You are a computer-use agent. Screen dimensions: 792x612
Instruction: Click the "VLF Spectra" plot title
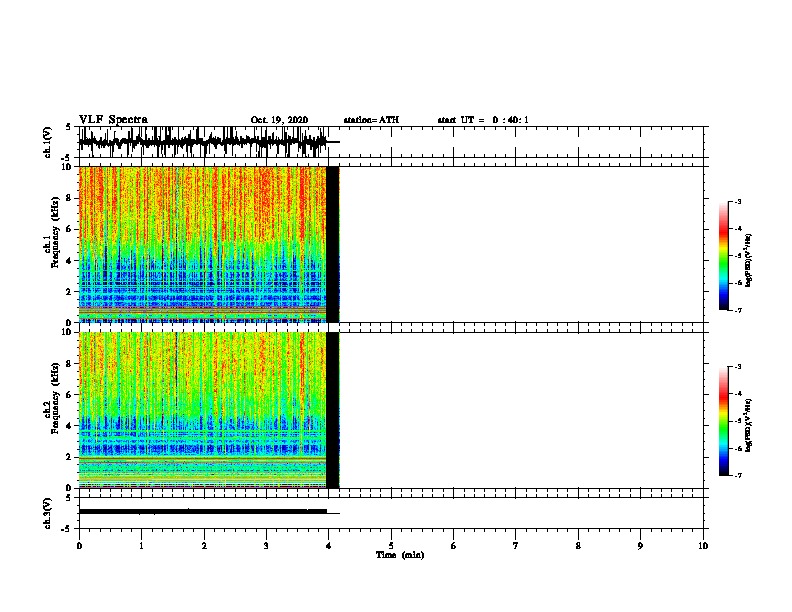click(x=113, y=119)
